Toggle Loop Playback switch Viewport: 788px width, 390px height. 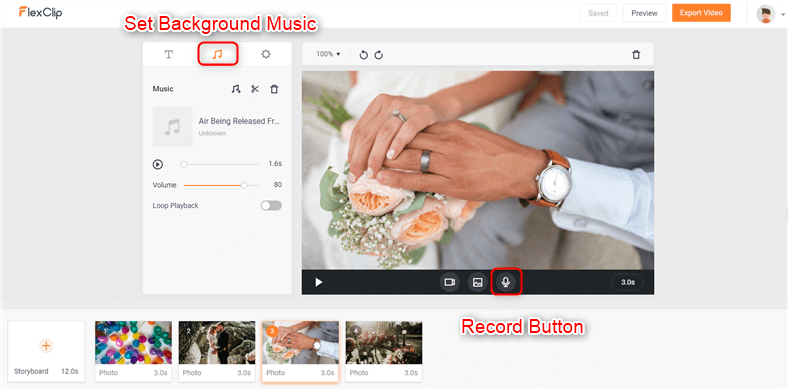[x=271, y=206]
